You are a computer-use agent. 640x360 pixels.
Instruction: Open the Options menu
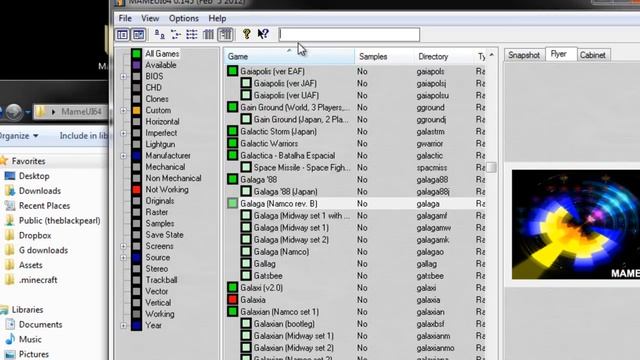(184, 18)
